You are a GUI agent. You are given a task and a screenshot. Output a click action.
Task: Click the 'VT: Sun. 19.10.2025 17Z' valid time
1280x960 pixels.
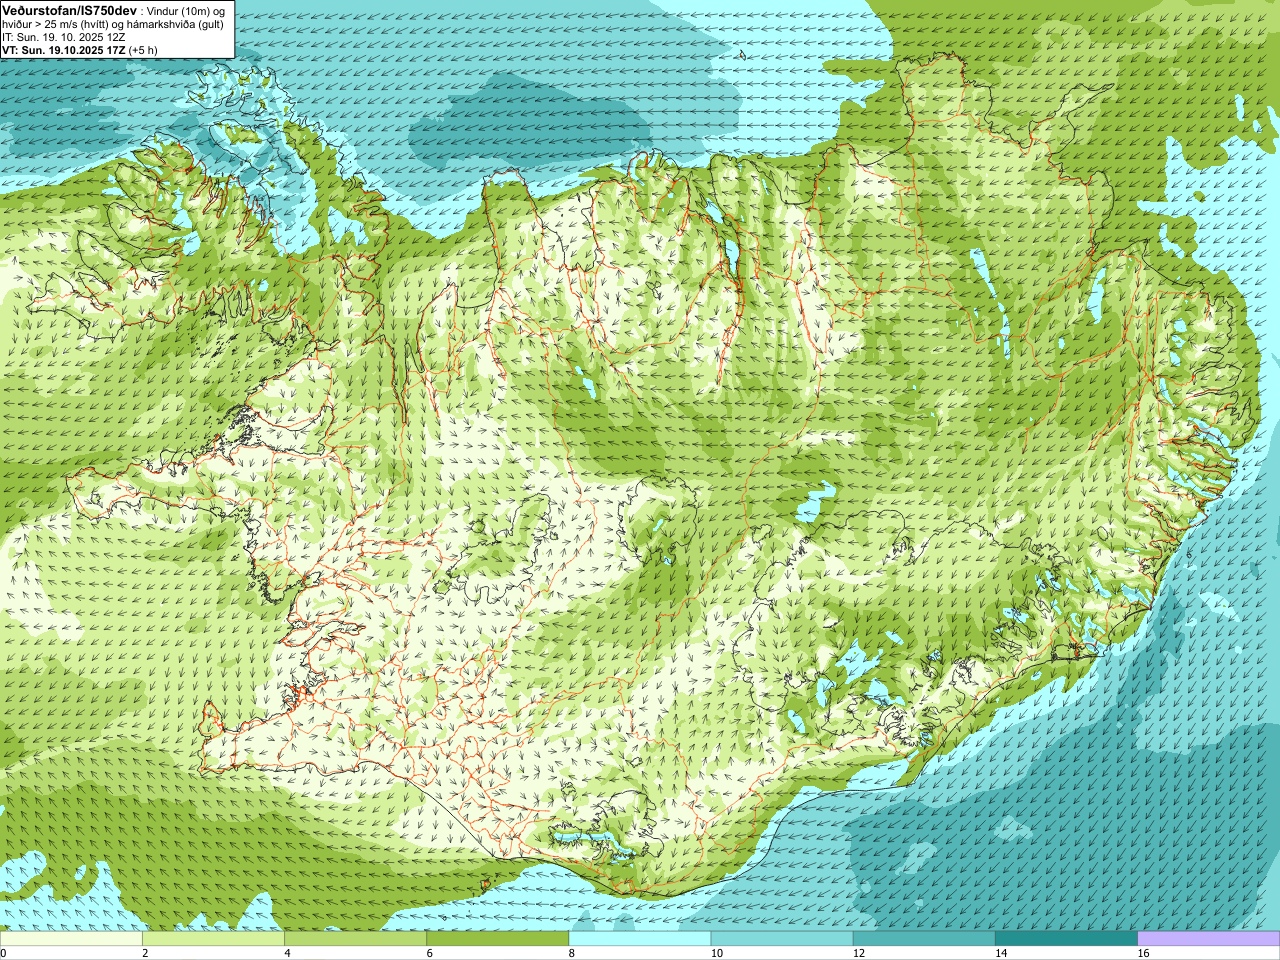pos(64,50)
